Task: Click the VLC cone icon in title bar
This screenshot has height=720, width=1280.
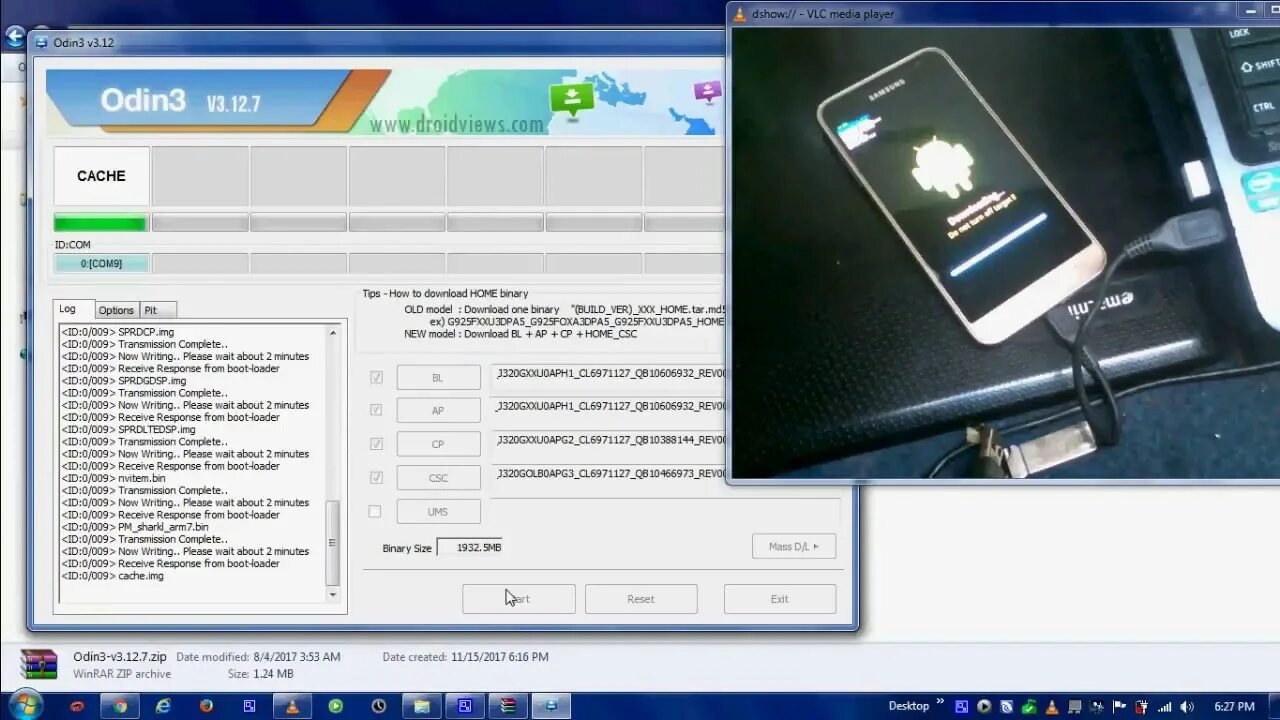Action: pyautogui.click(x=740, y=13)
